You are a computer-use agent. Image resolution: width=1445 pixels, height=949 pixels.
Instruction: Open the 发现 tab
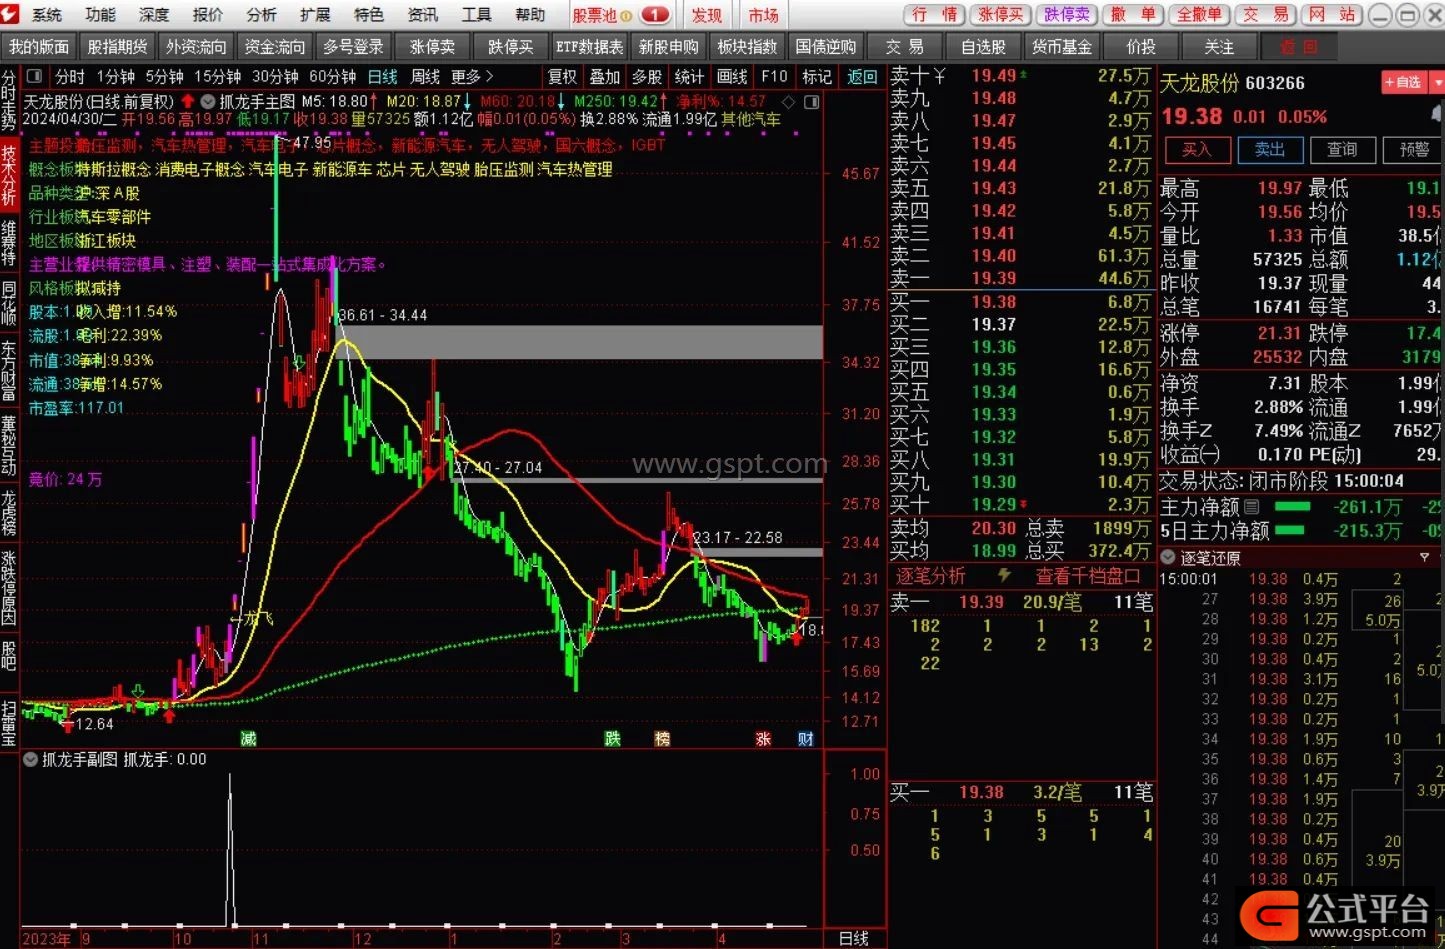[x=707, y=15]
